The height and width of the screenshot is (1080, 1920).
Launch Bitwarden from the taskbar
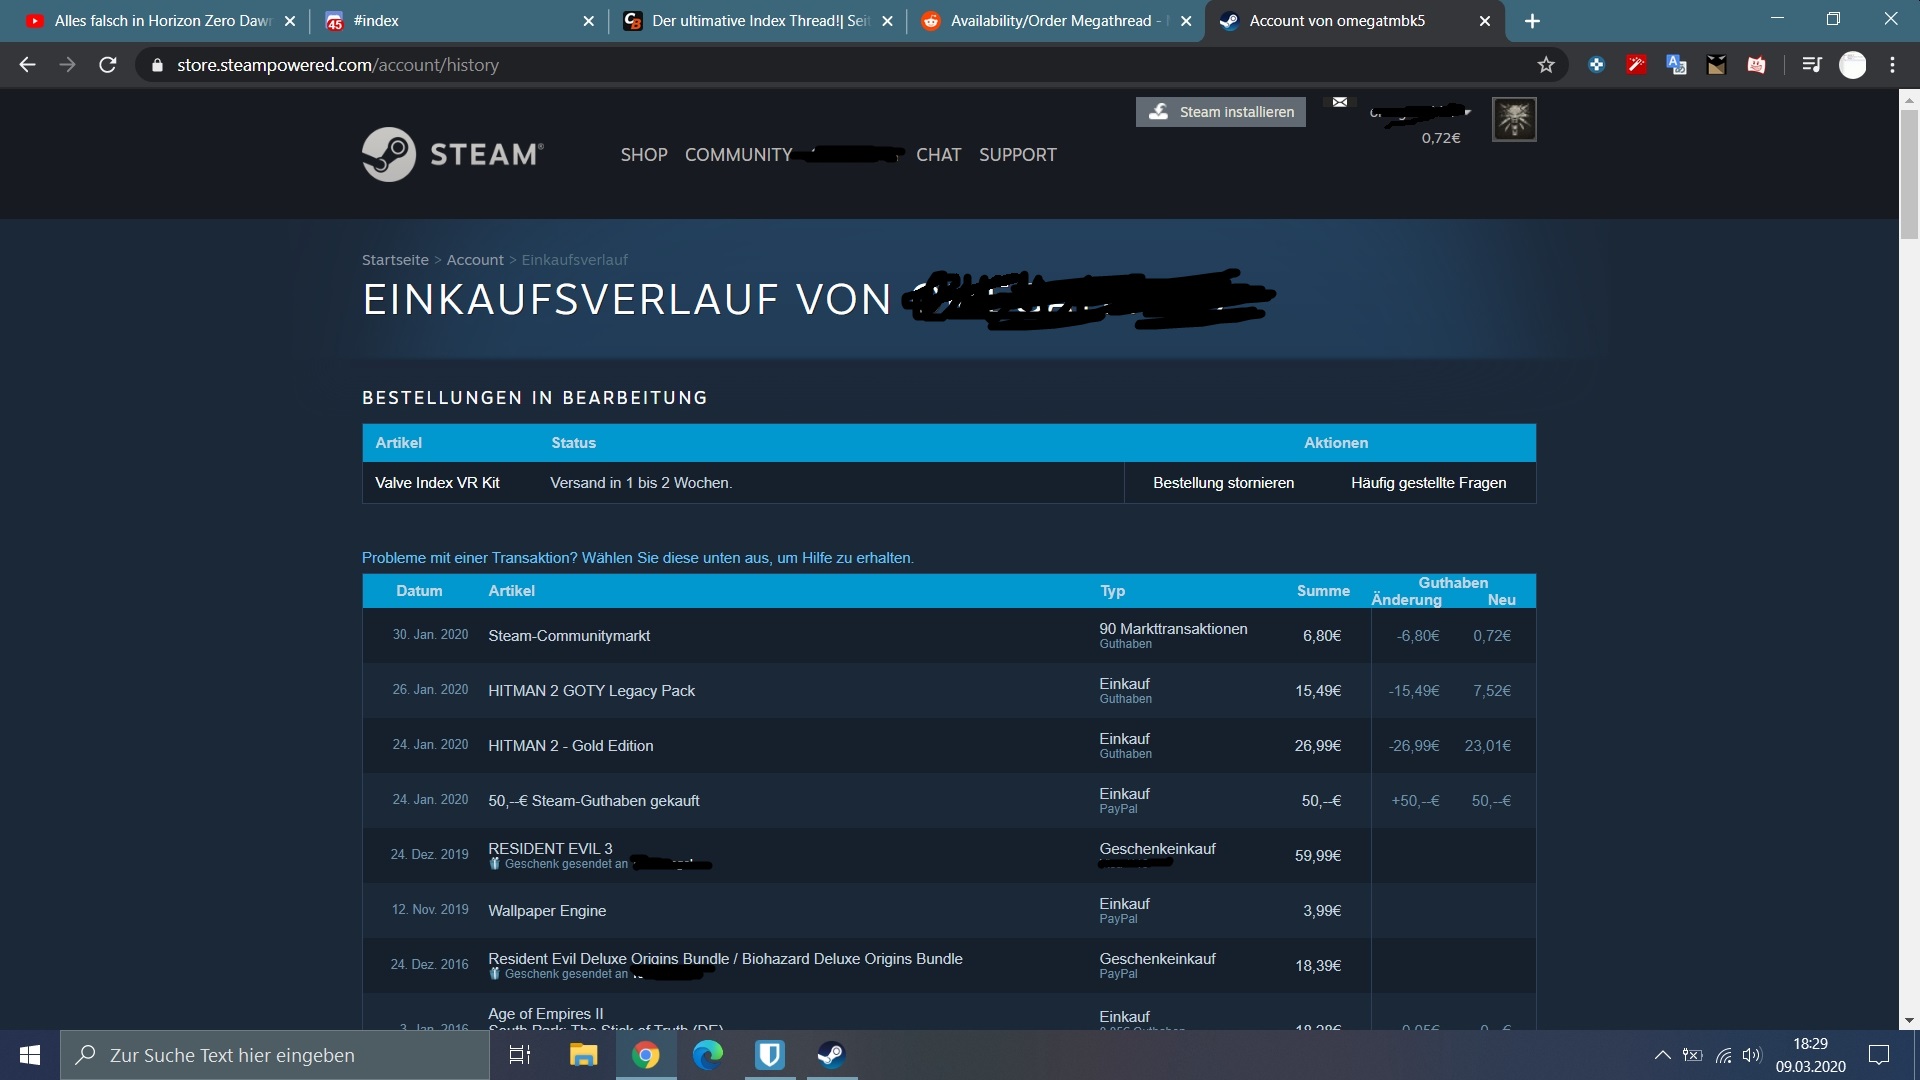pyautogui.click(x=769, y=1055)
